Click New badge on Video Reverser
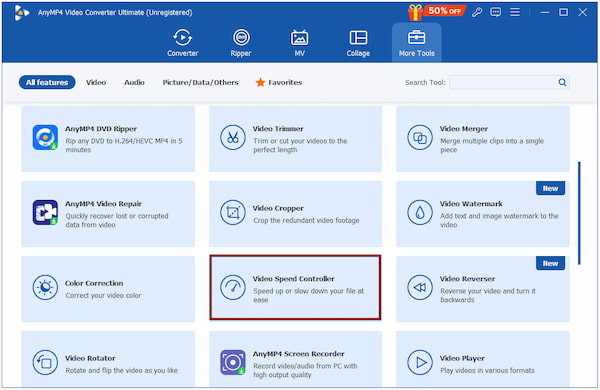Image resolution: width=600 pixels, height=390 pixels. tap(550, 263)
